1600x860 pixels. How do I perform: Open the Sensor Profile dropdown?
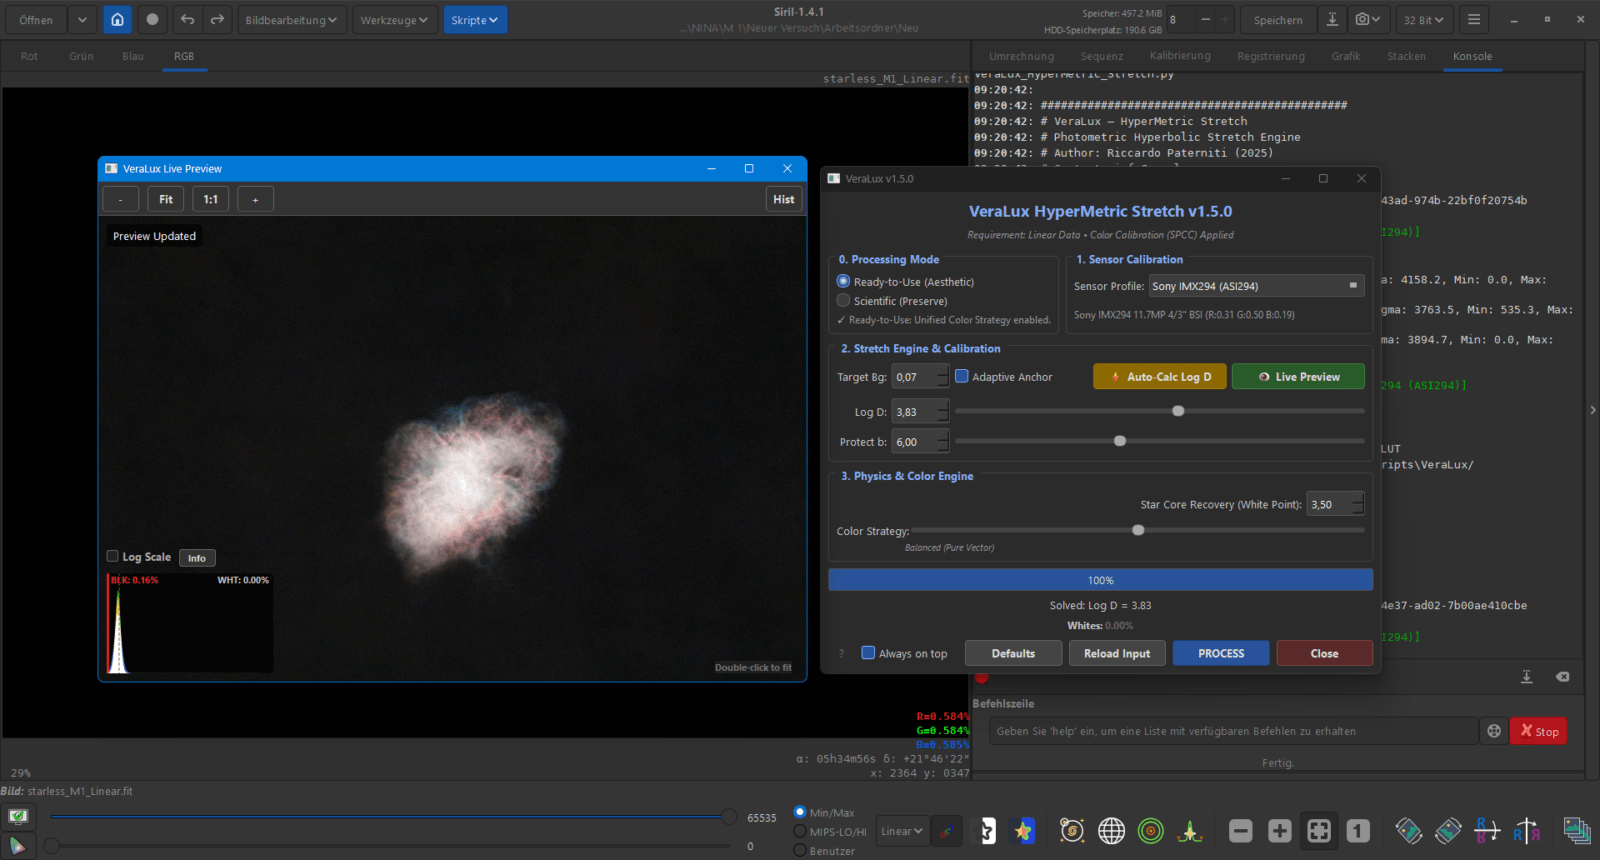(x=1256, y=286)
